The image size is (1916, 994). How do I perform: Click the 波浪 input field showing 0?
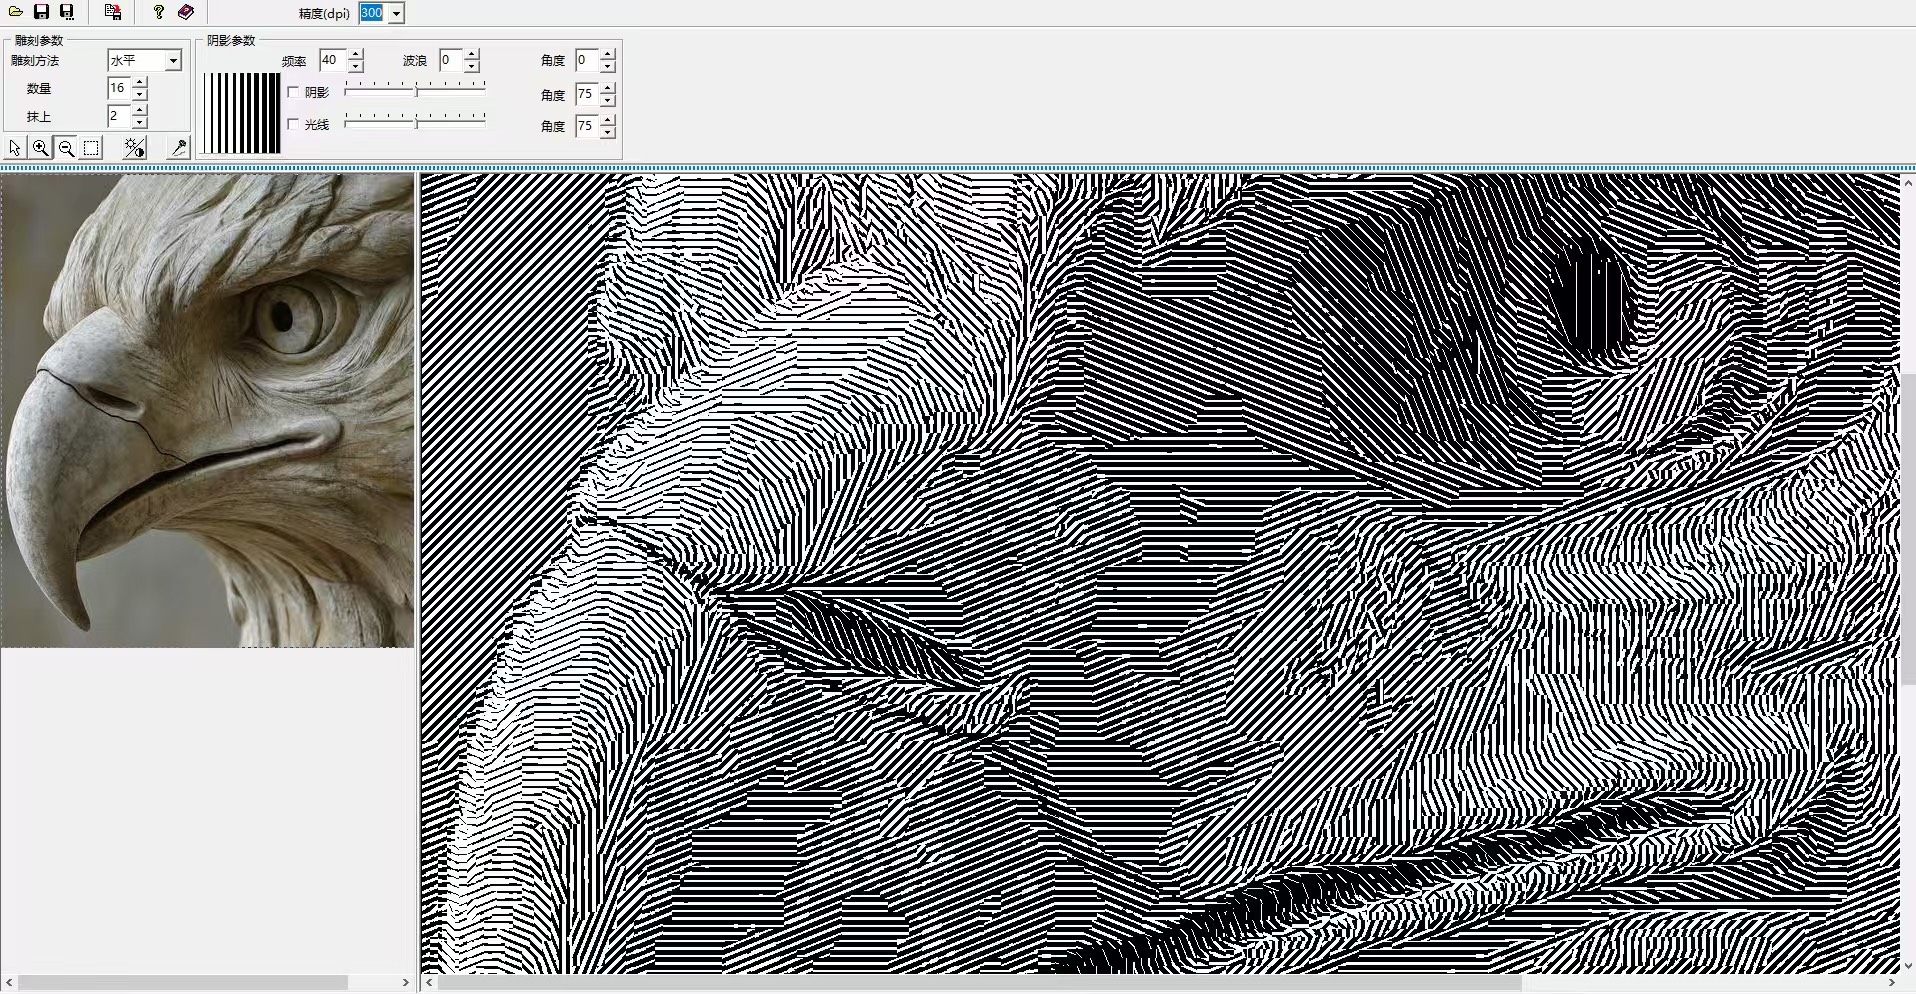pos(452,61)
